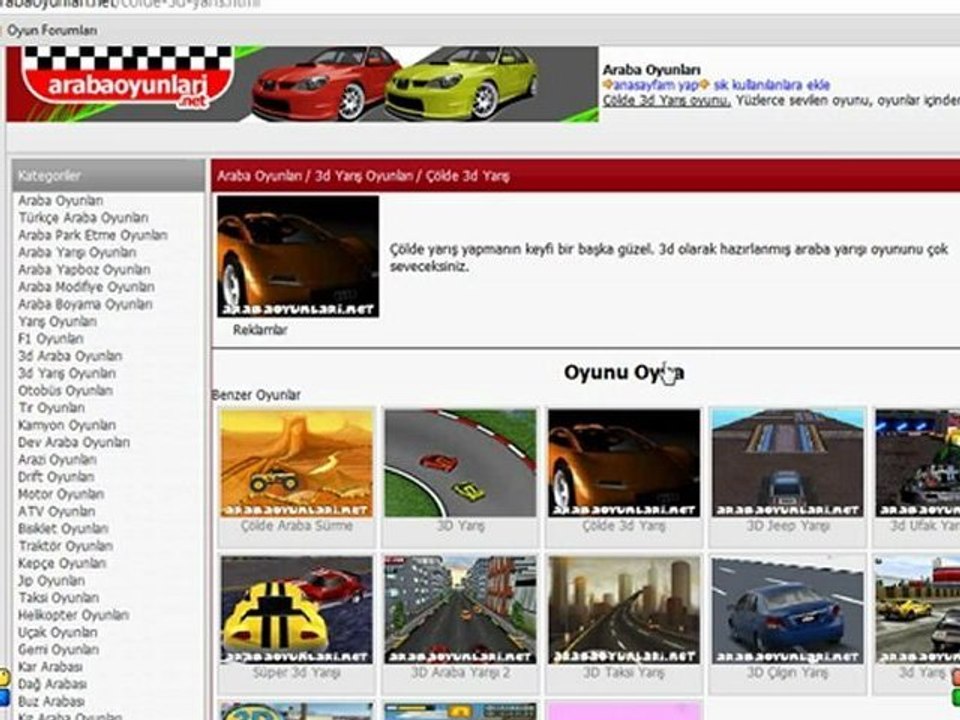Go to Drift Oyunları category
This screenshot has width=960, height=720.
[56, 476]
